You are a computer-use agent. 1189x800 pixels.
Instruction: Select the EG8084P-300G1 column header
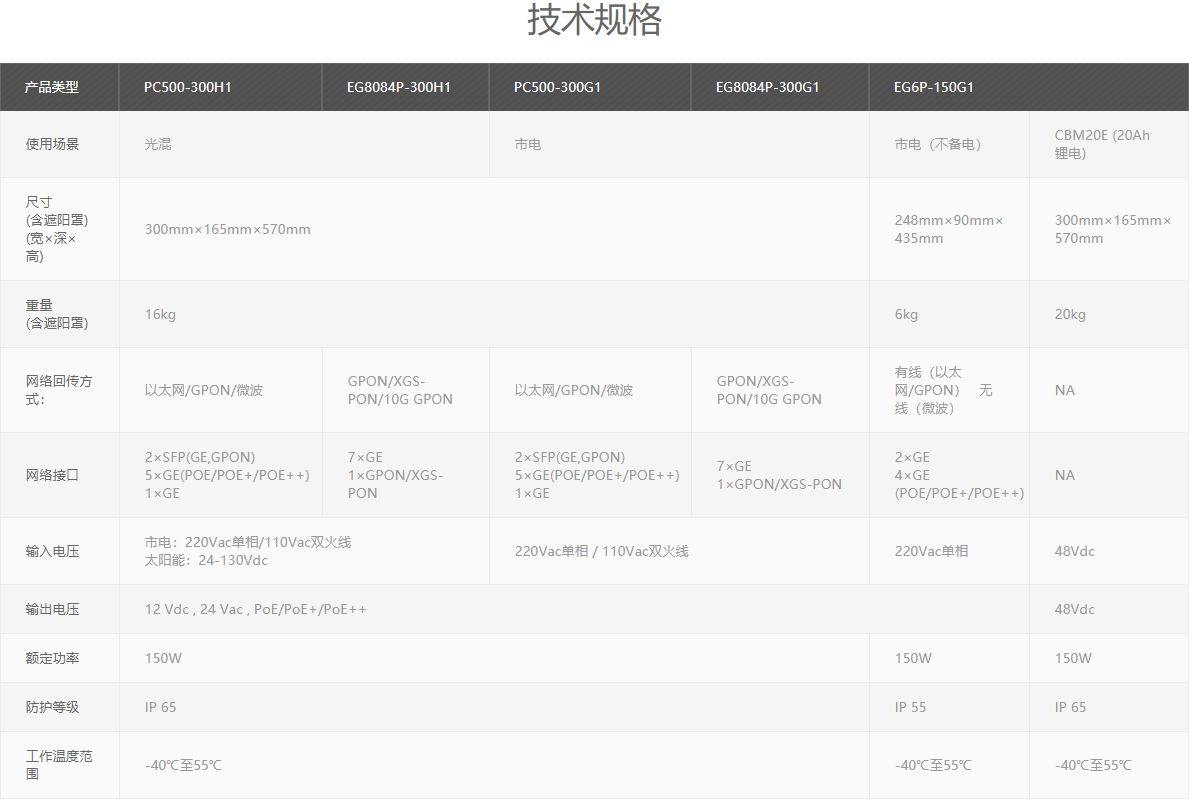click(x=780, y=87)
